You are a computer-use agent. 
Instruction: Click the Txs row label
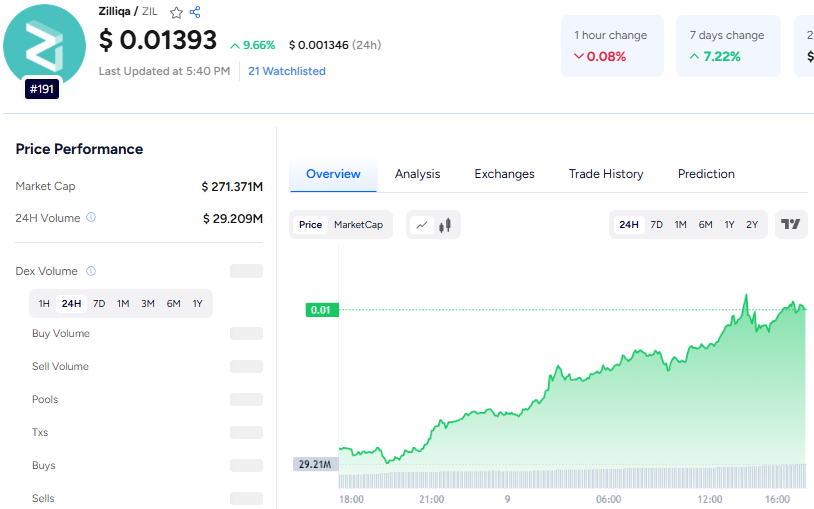(x=40, y=432)
